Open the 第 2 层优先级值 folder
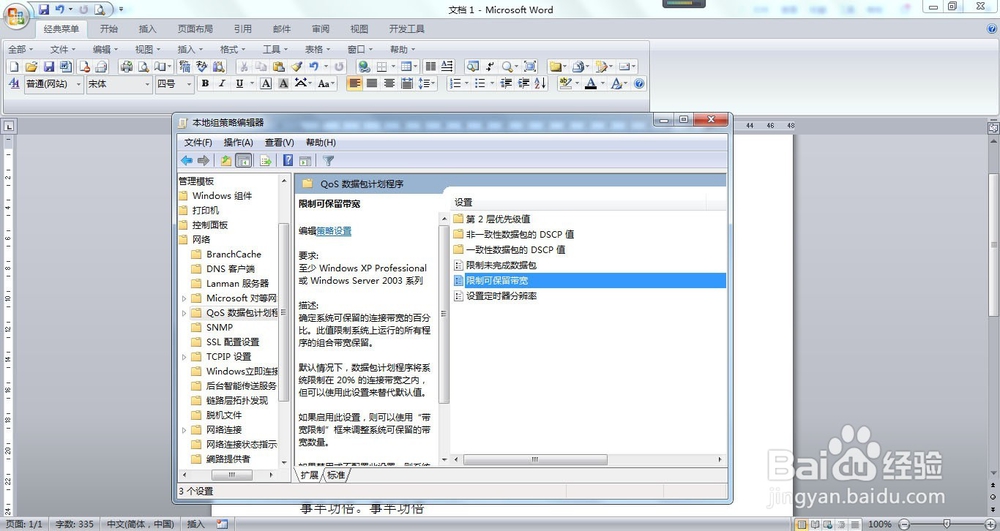 point(497,219)
